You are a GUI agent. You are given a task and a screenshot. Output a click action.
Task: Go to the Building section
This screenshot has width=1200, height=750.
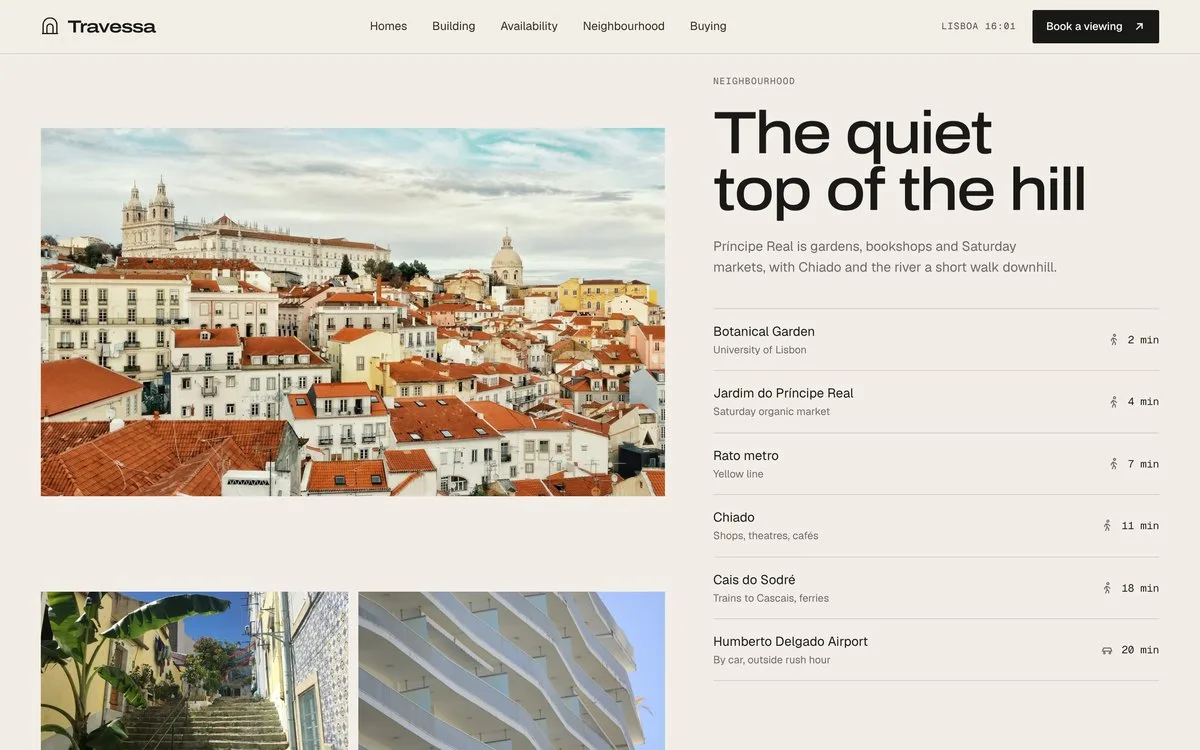click(x=454, y=26)
